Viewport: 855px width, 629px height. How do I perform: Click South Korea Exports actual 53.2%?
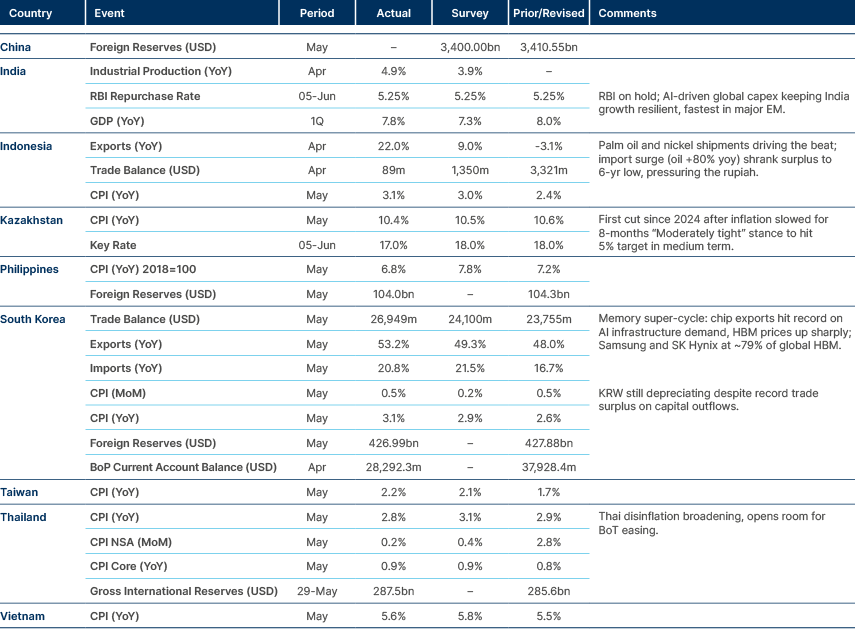click(x=393, y=344)
